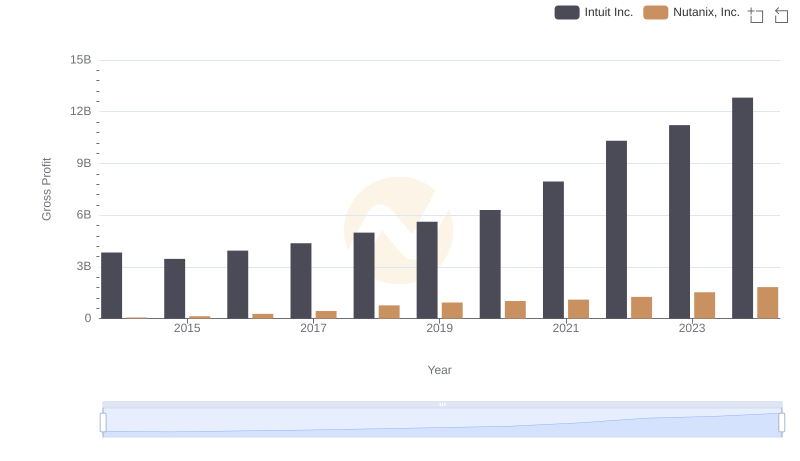Click the 2023 x-axis label

point(692,328)
